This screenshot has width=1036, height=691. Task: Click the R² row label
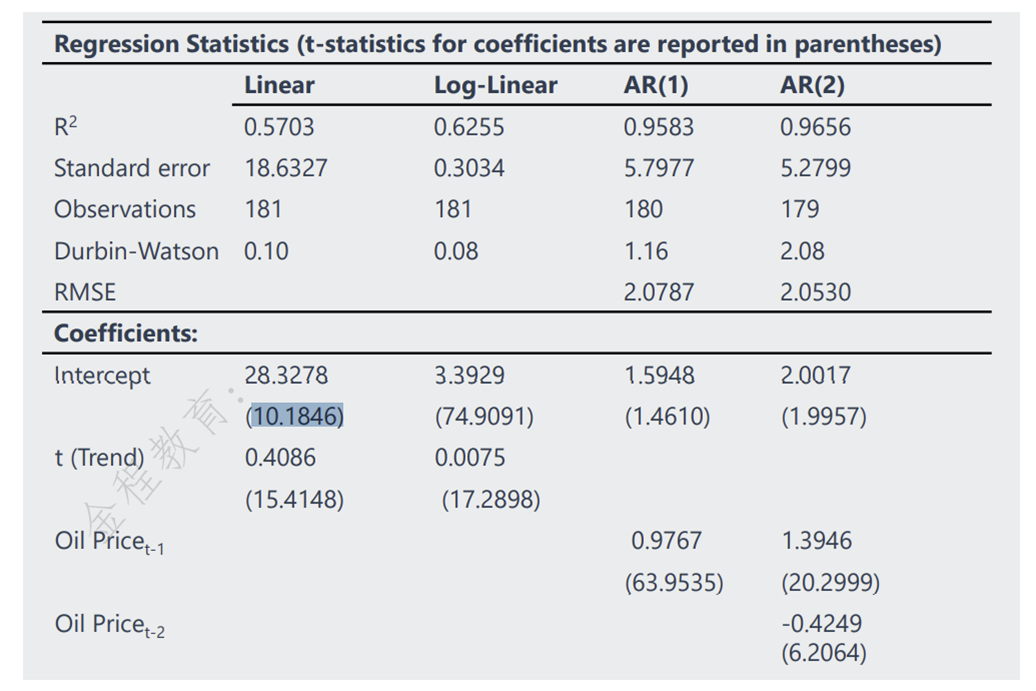tap(68, 127)
